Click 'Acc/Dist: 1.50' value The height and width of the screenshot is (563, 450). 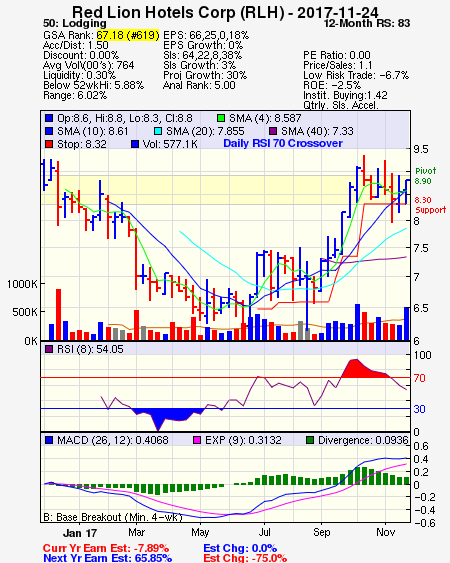tap(76, 45)
